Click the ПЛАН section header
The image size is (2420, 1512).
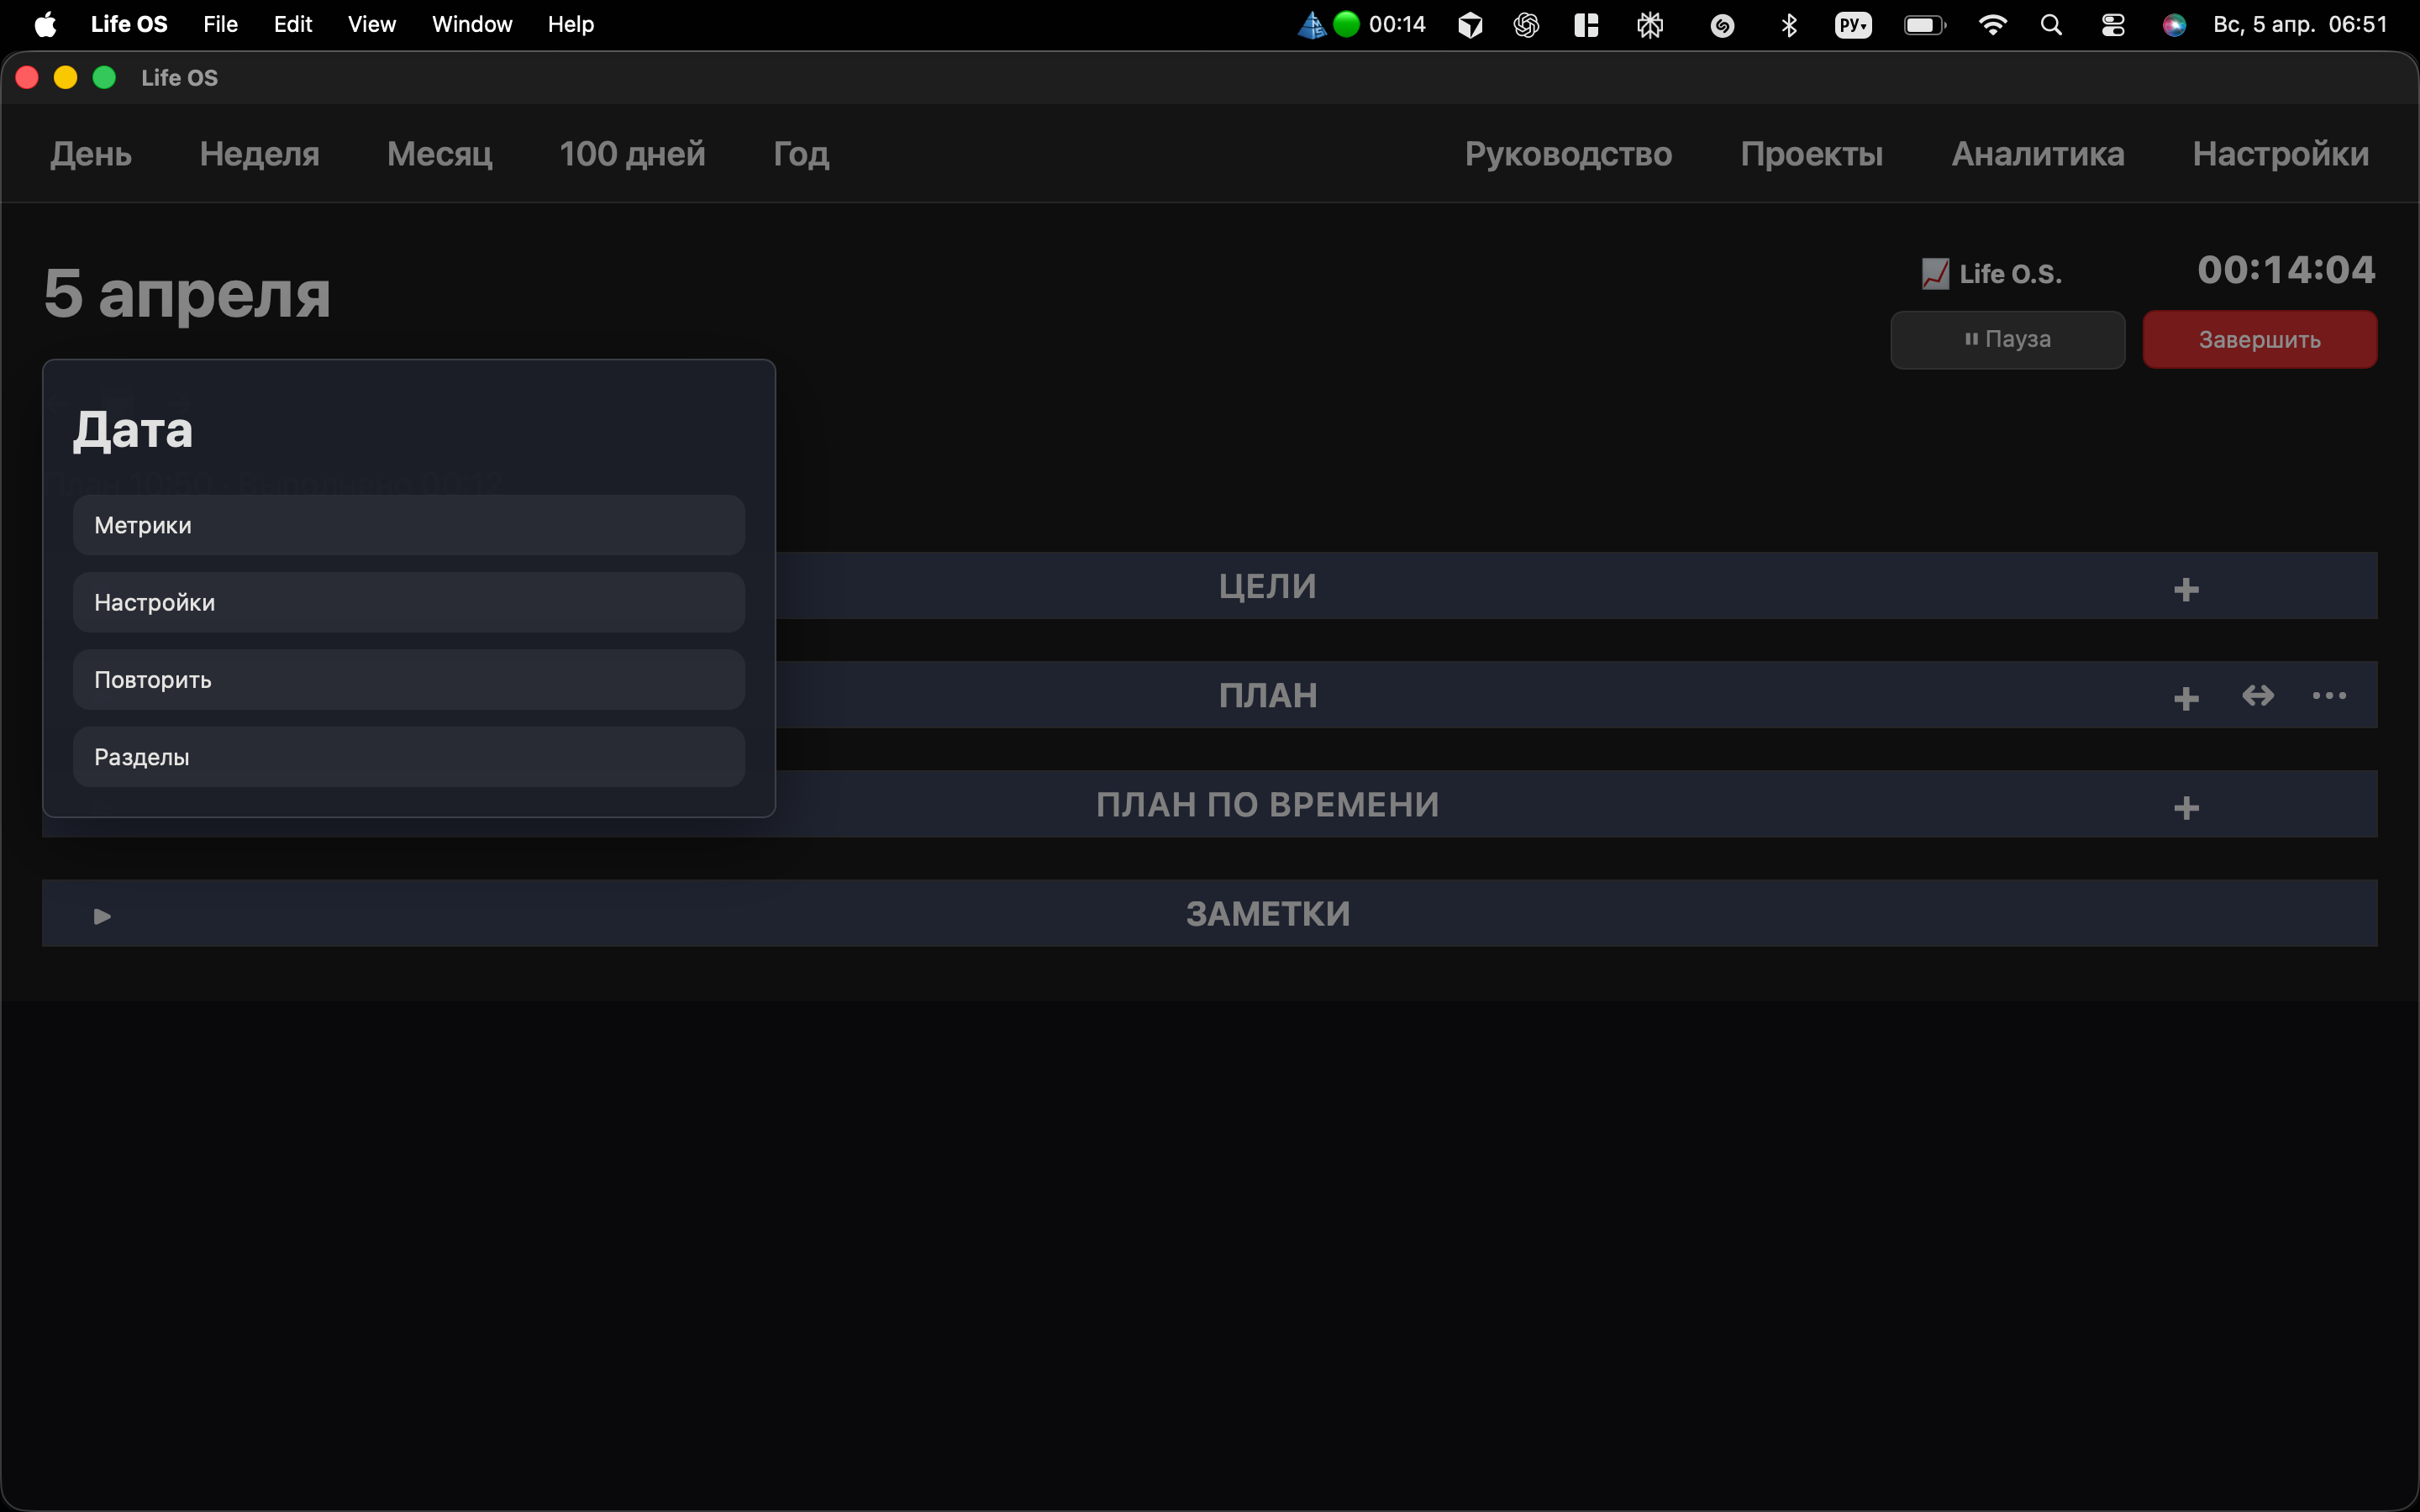coord(1268,695)
